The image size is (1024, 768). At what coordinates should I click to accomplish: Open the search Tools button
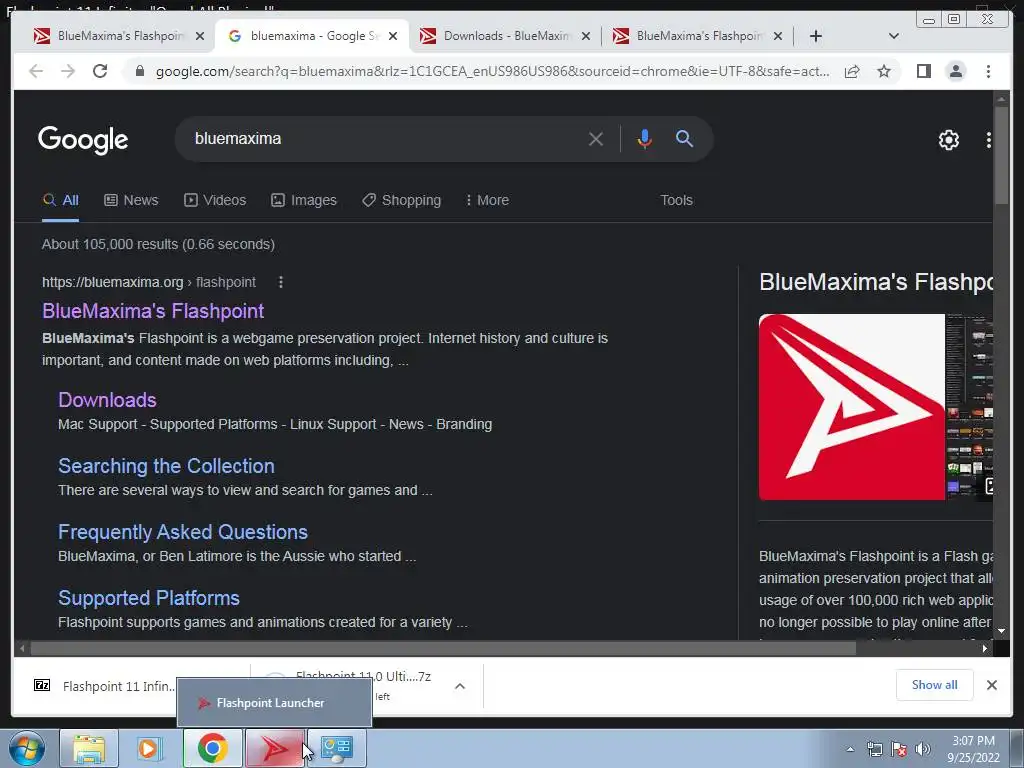(676, 200)
